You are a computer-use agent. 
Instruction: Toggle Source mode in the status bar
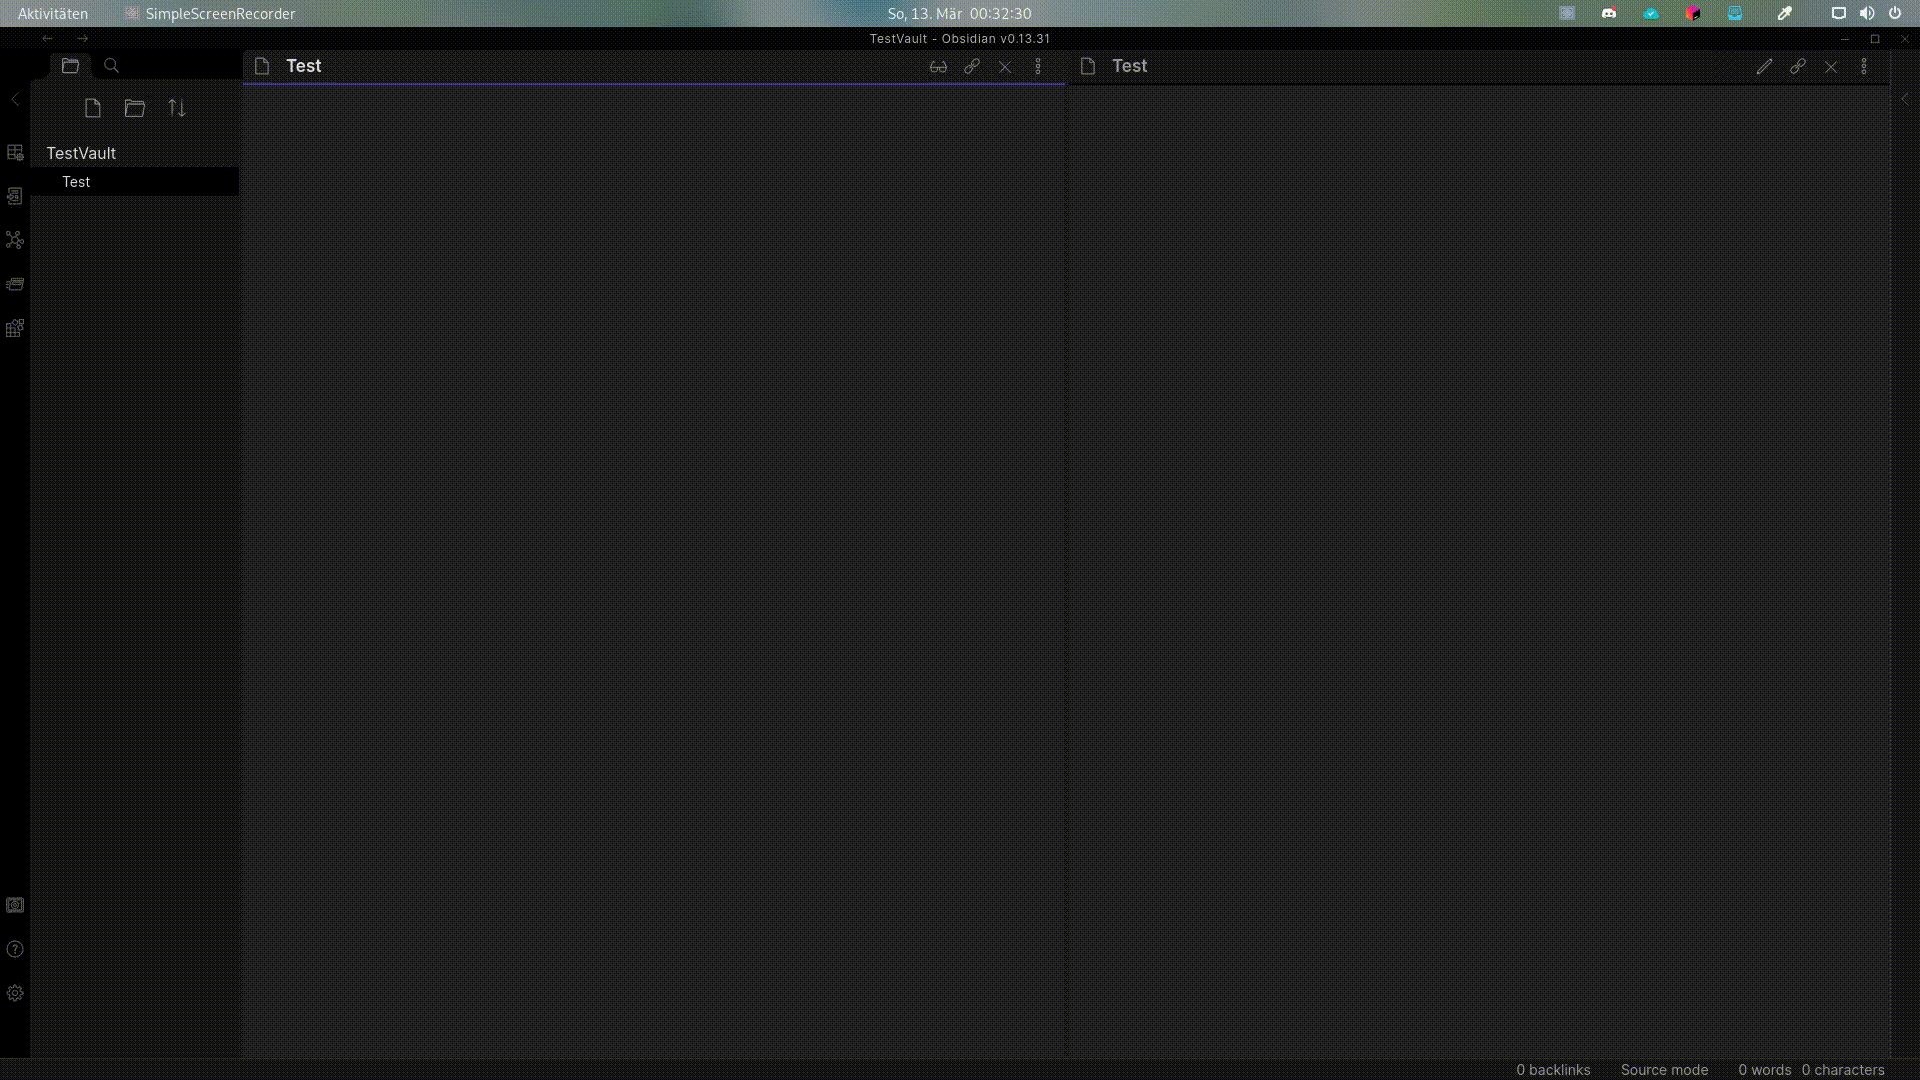1664,1069
